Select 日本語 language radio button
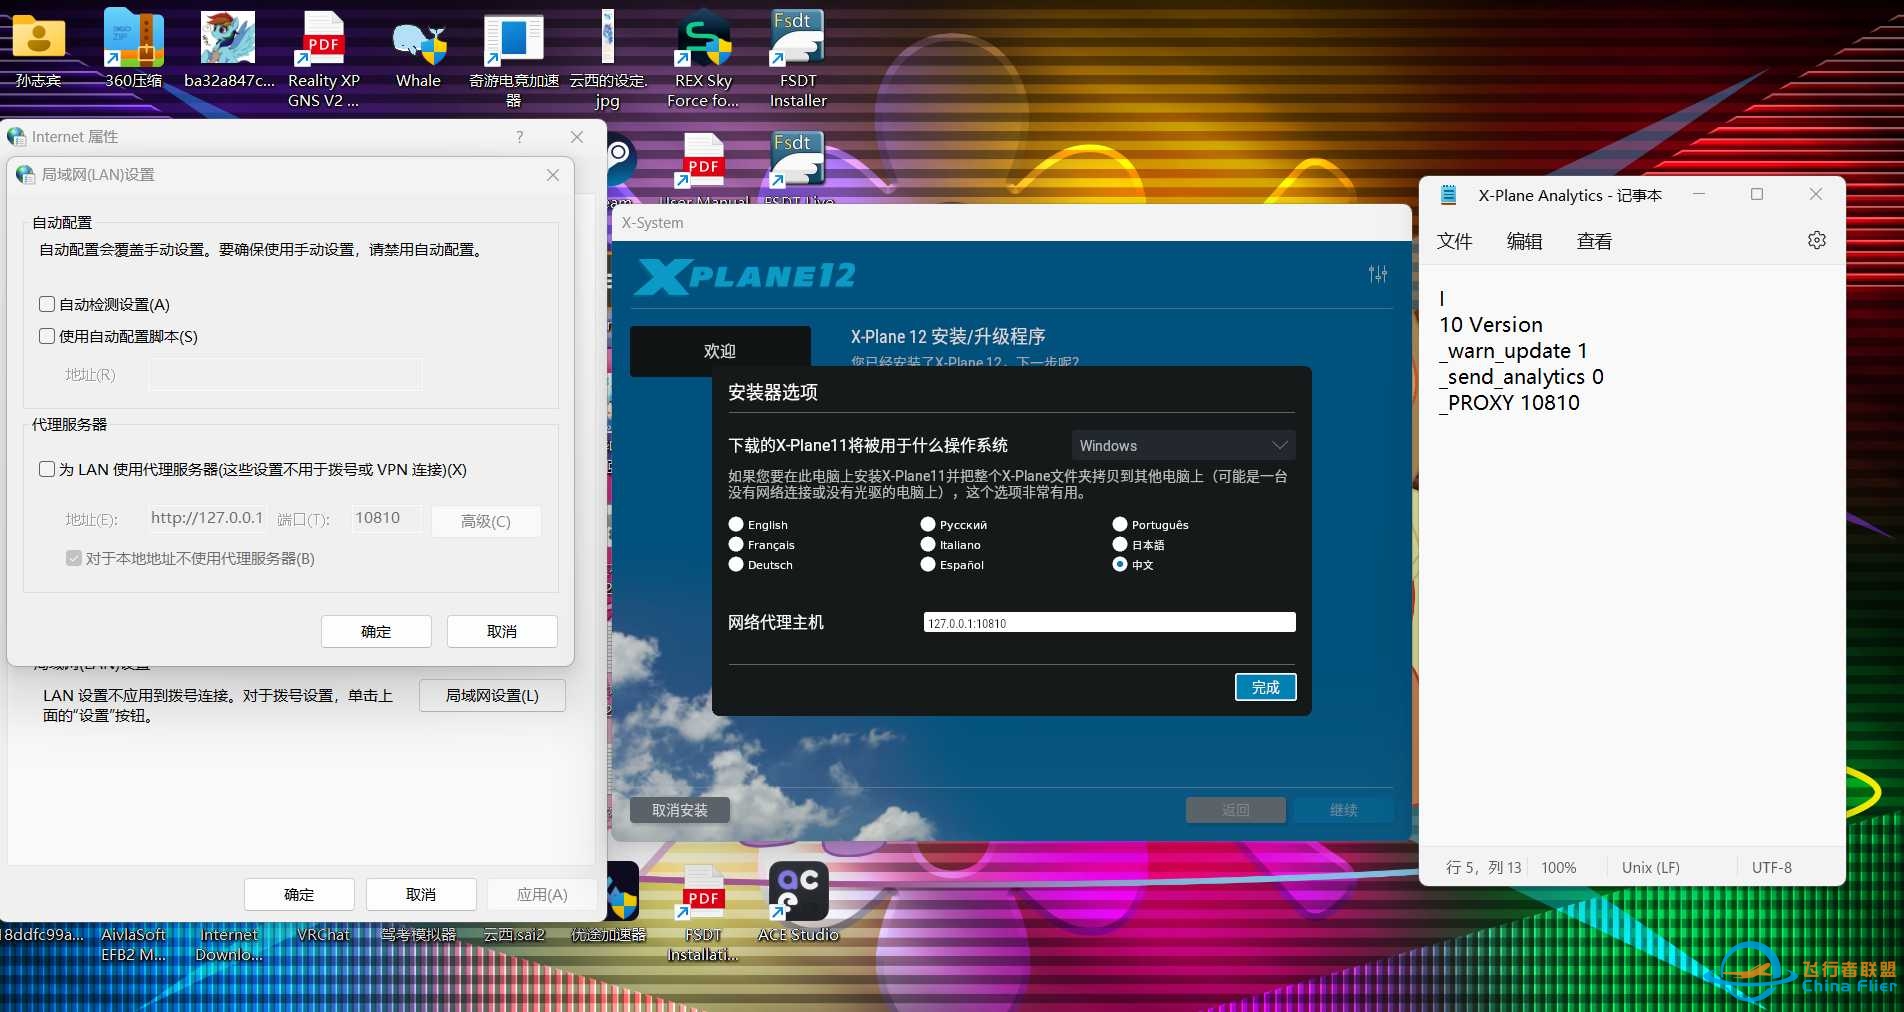The width and height of the screenshot is (1904, 1012). click(x=1120, y=544)
